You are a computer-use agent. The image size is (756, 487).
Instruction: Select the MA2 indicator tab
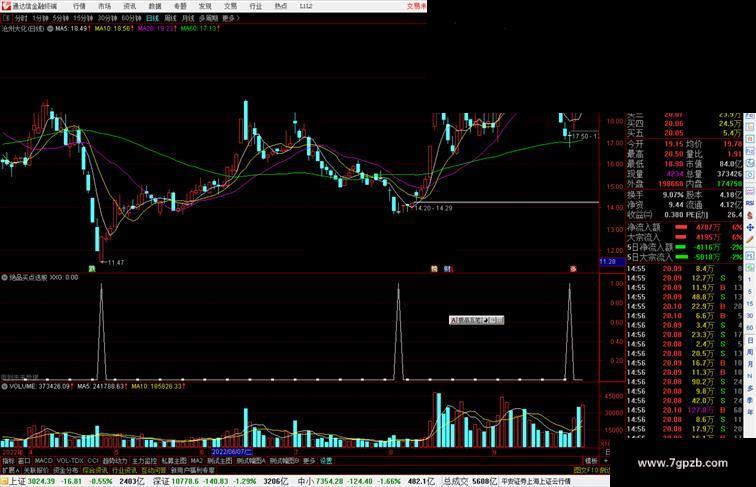196,461
